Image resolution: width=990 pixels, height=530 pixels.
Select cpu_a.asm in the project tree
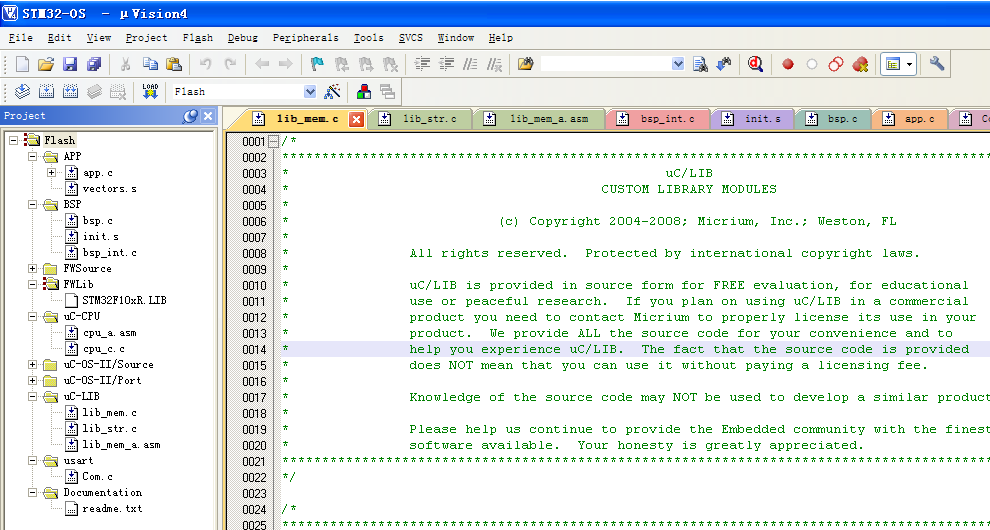(x=109, y=332)
